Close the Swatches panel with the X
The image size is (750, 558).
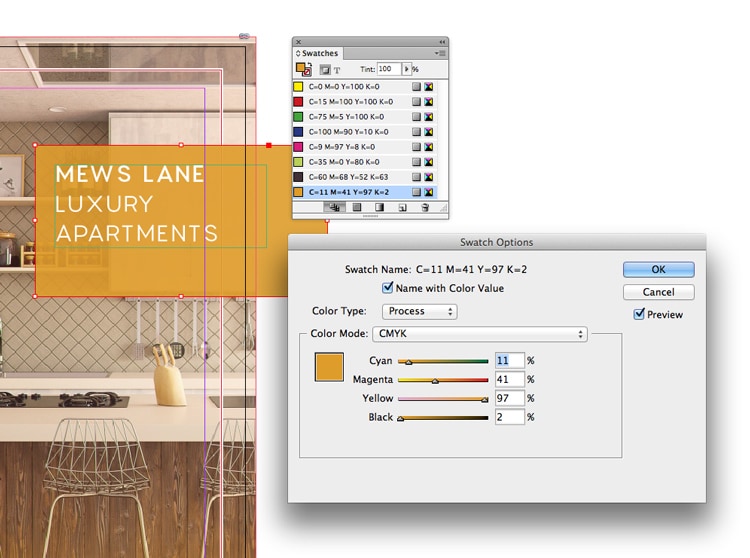pyautogui.click(x=298, y=42)
